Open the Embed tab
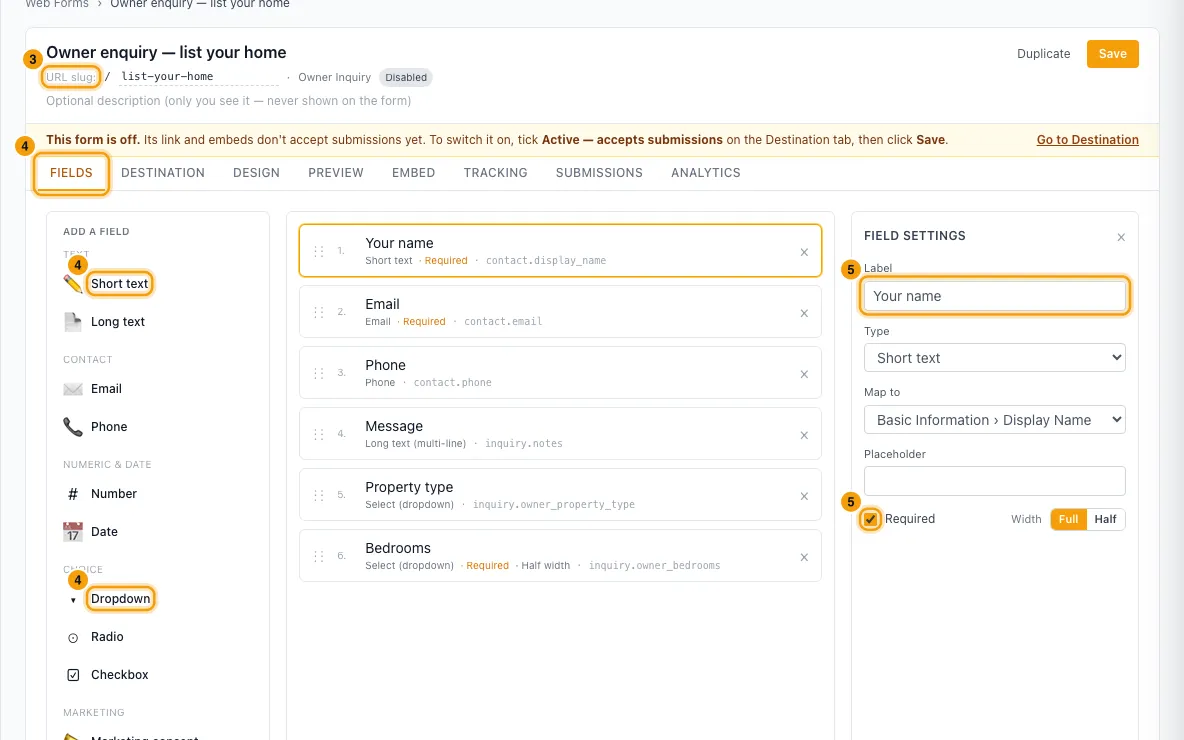 413,173
